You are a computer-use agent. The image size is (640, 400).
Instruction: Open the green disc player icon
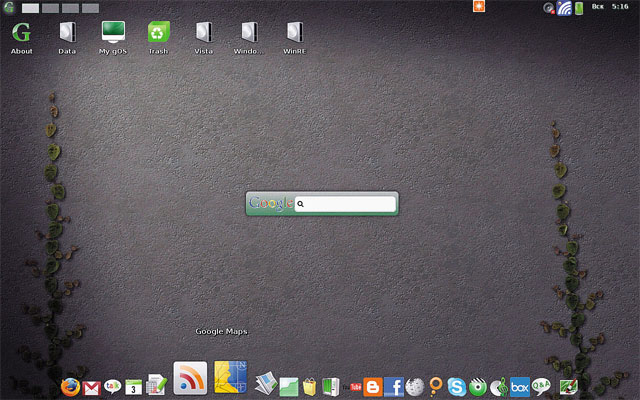478,387
